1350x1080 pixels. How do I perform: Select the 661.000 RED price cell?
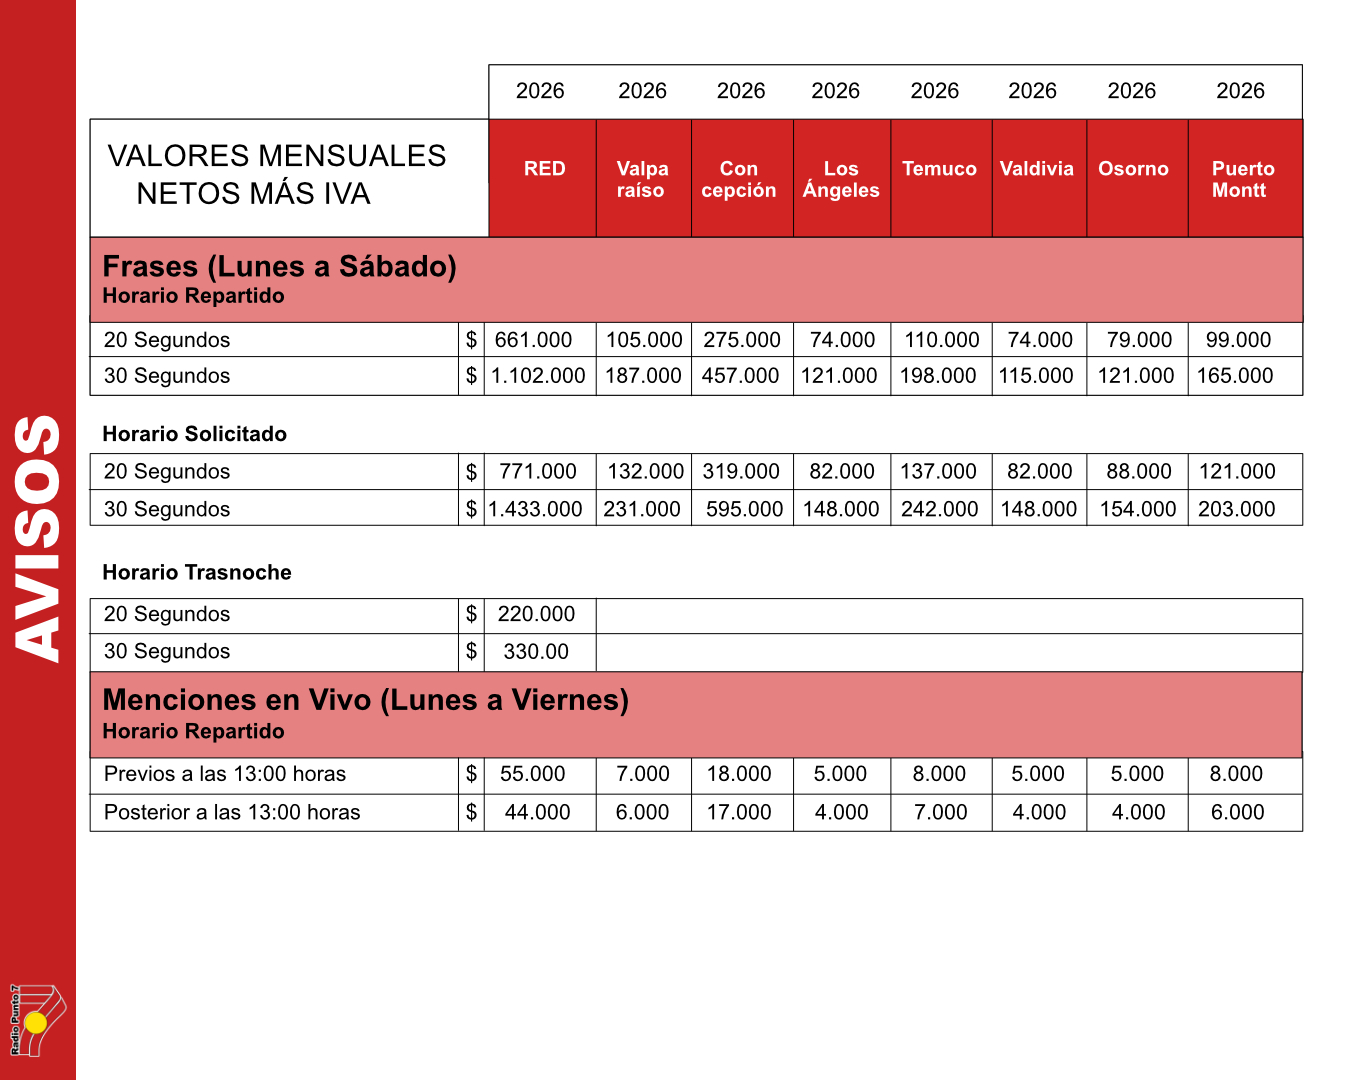click(539, 340)
